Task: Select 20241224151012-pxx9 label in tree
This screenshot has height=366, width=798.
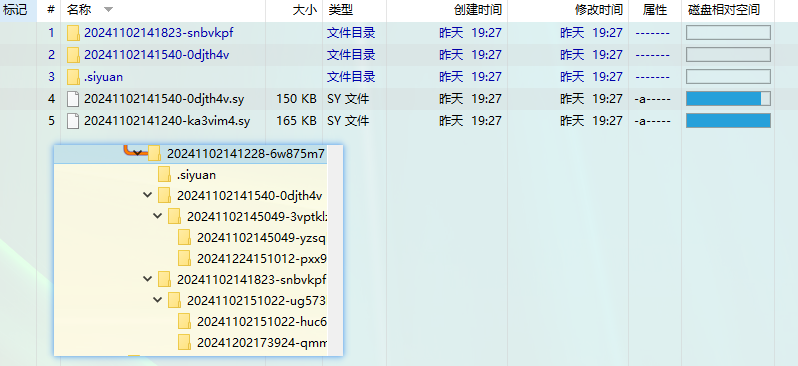Action: 262,259
